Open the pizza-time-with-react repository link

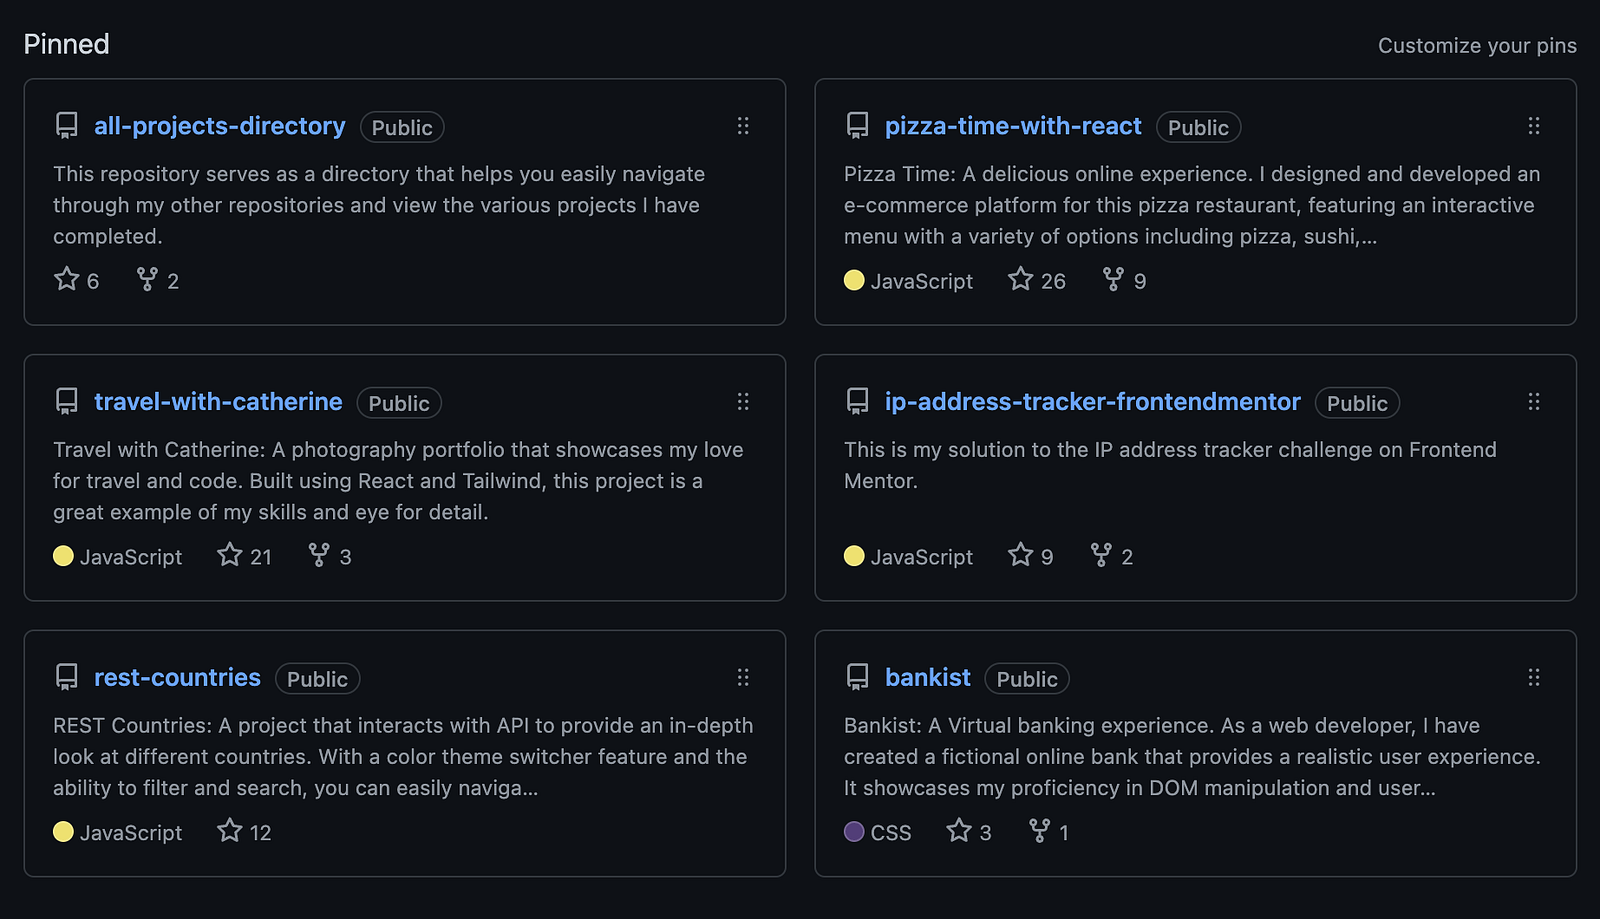1012,126
